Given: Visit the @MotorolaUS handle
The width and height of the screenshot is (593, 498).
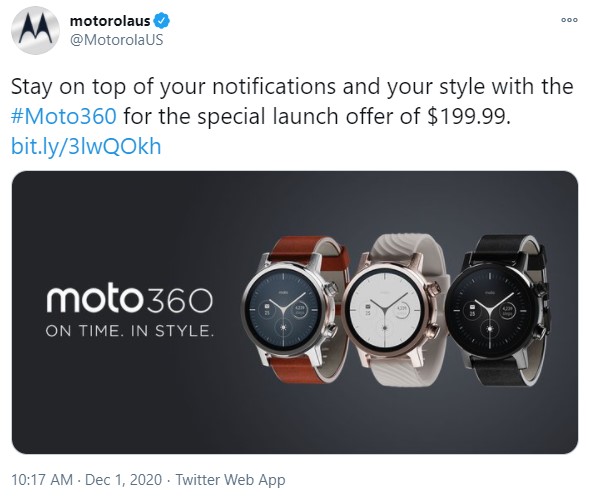Looking at the screenshot, I should [117, 40].
